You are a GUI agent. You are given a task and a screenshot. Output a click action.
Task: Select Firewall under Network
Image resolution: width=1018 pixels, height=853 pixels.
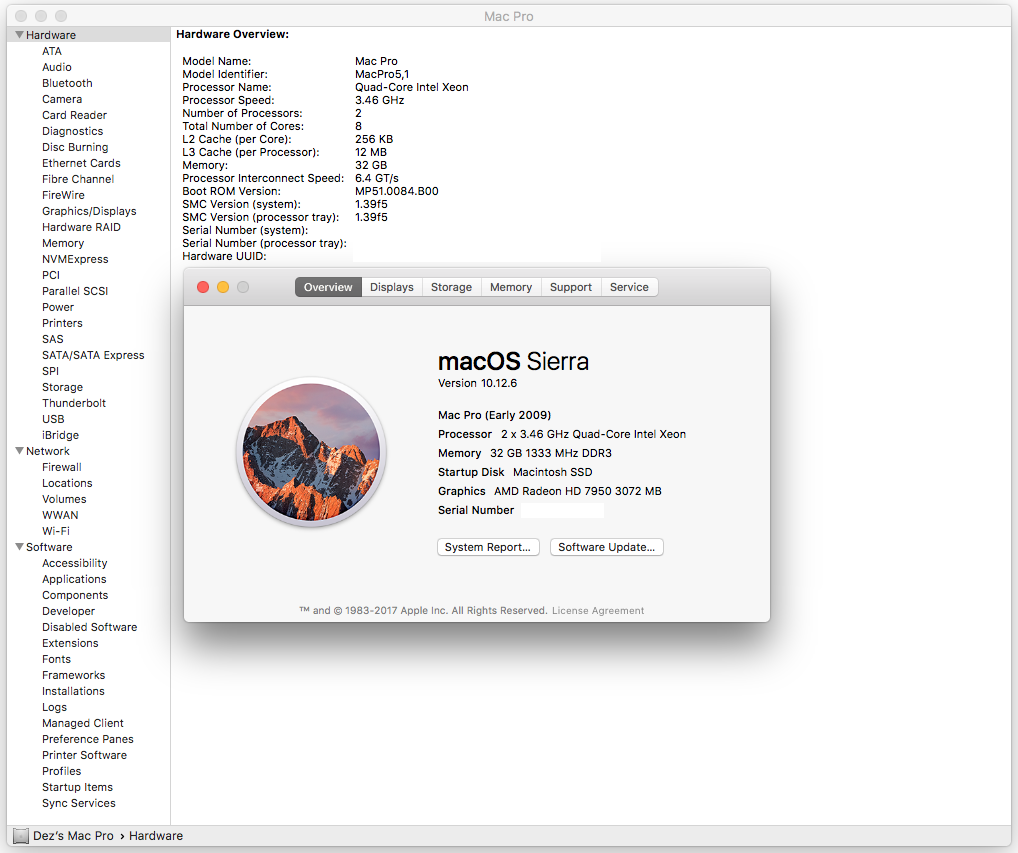(x=62, y=467)
